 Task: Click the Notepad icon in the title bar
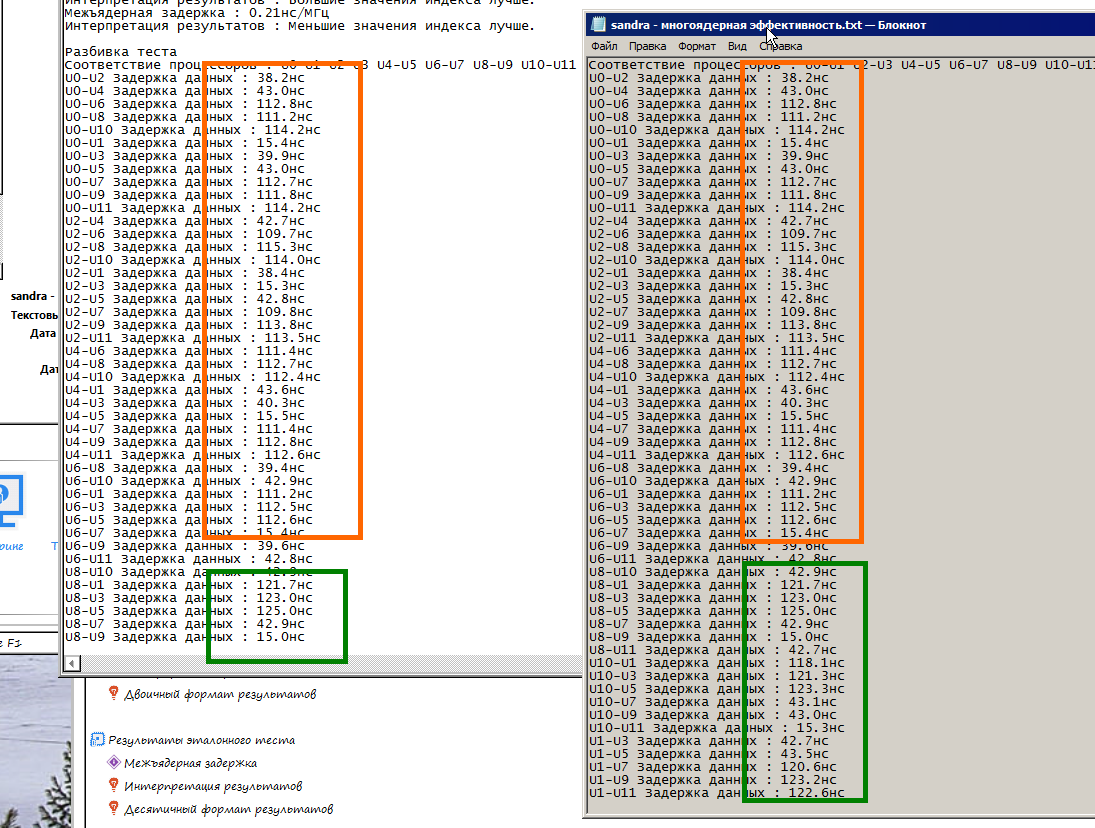[598, 24]
